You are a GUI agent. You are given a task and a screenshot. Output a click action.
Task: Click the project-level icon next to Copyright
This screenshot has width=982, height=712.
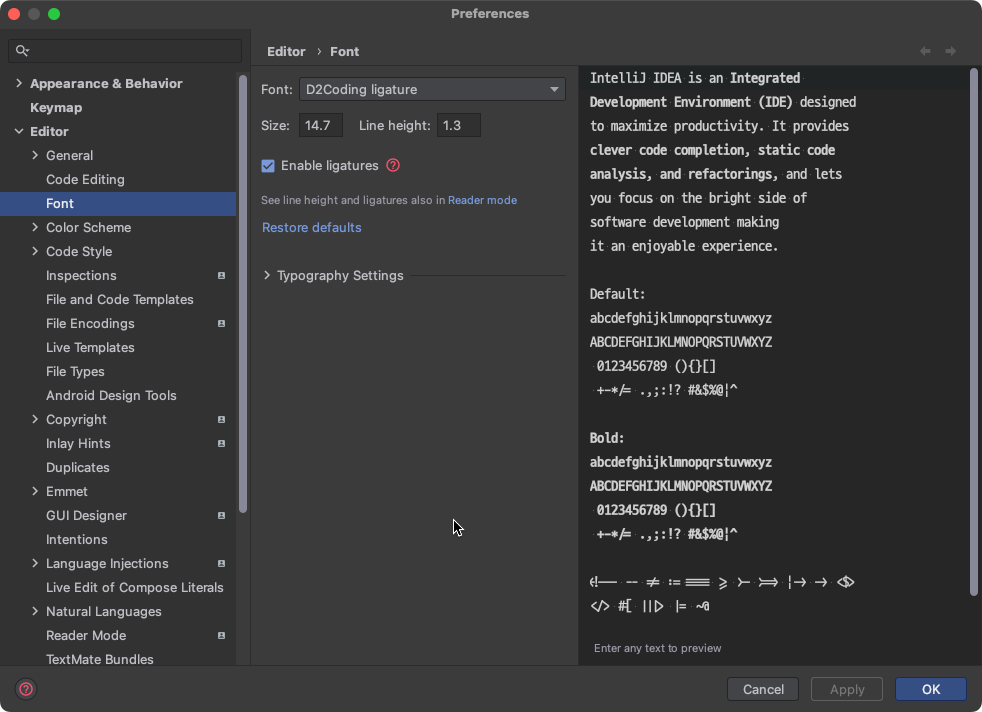pos(221,420)
